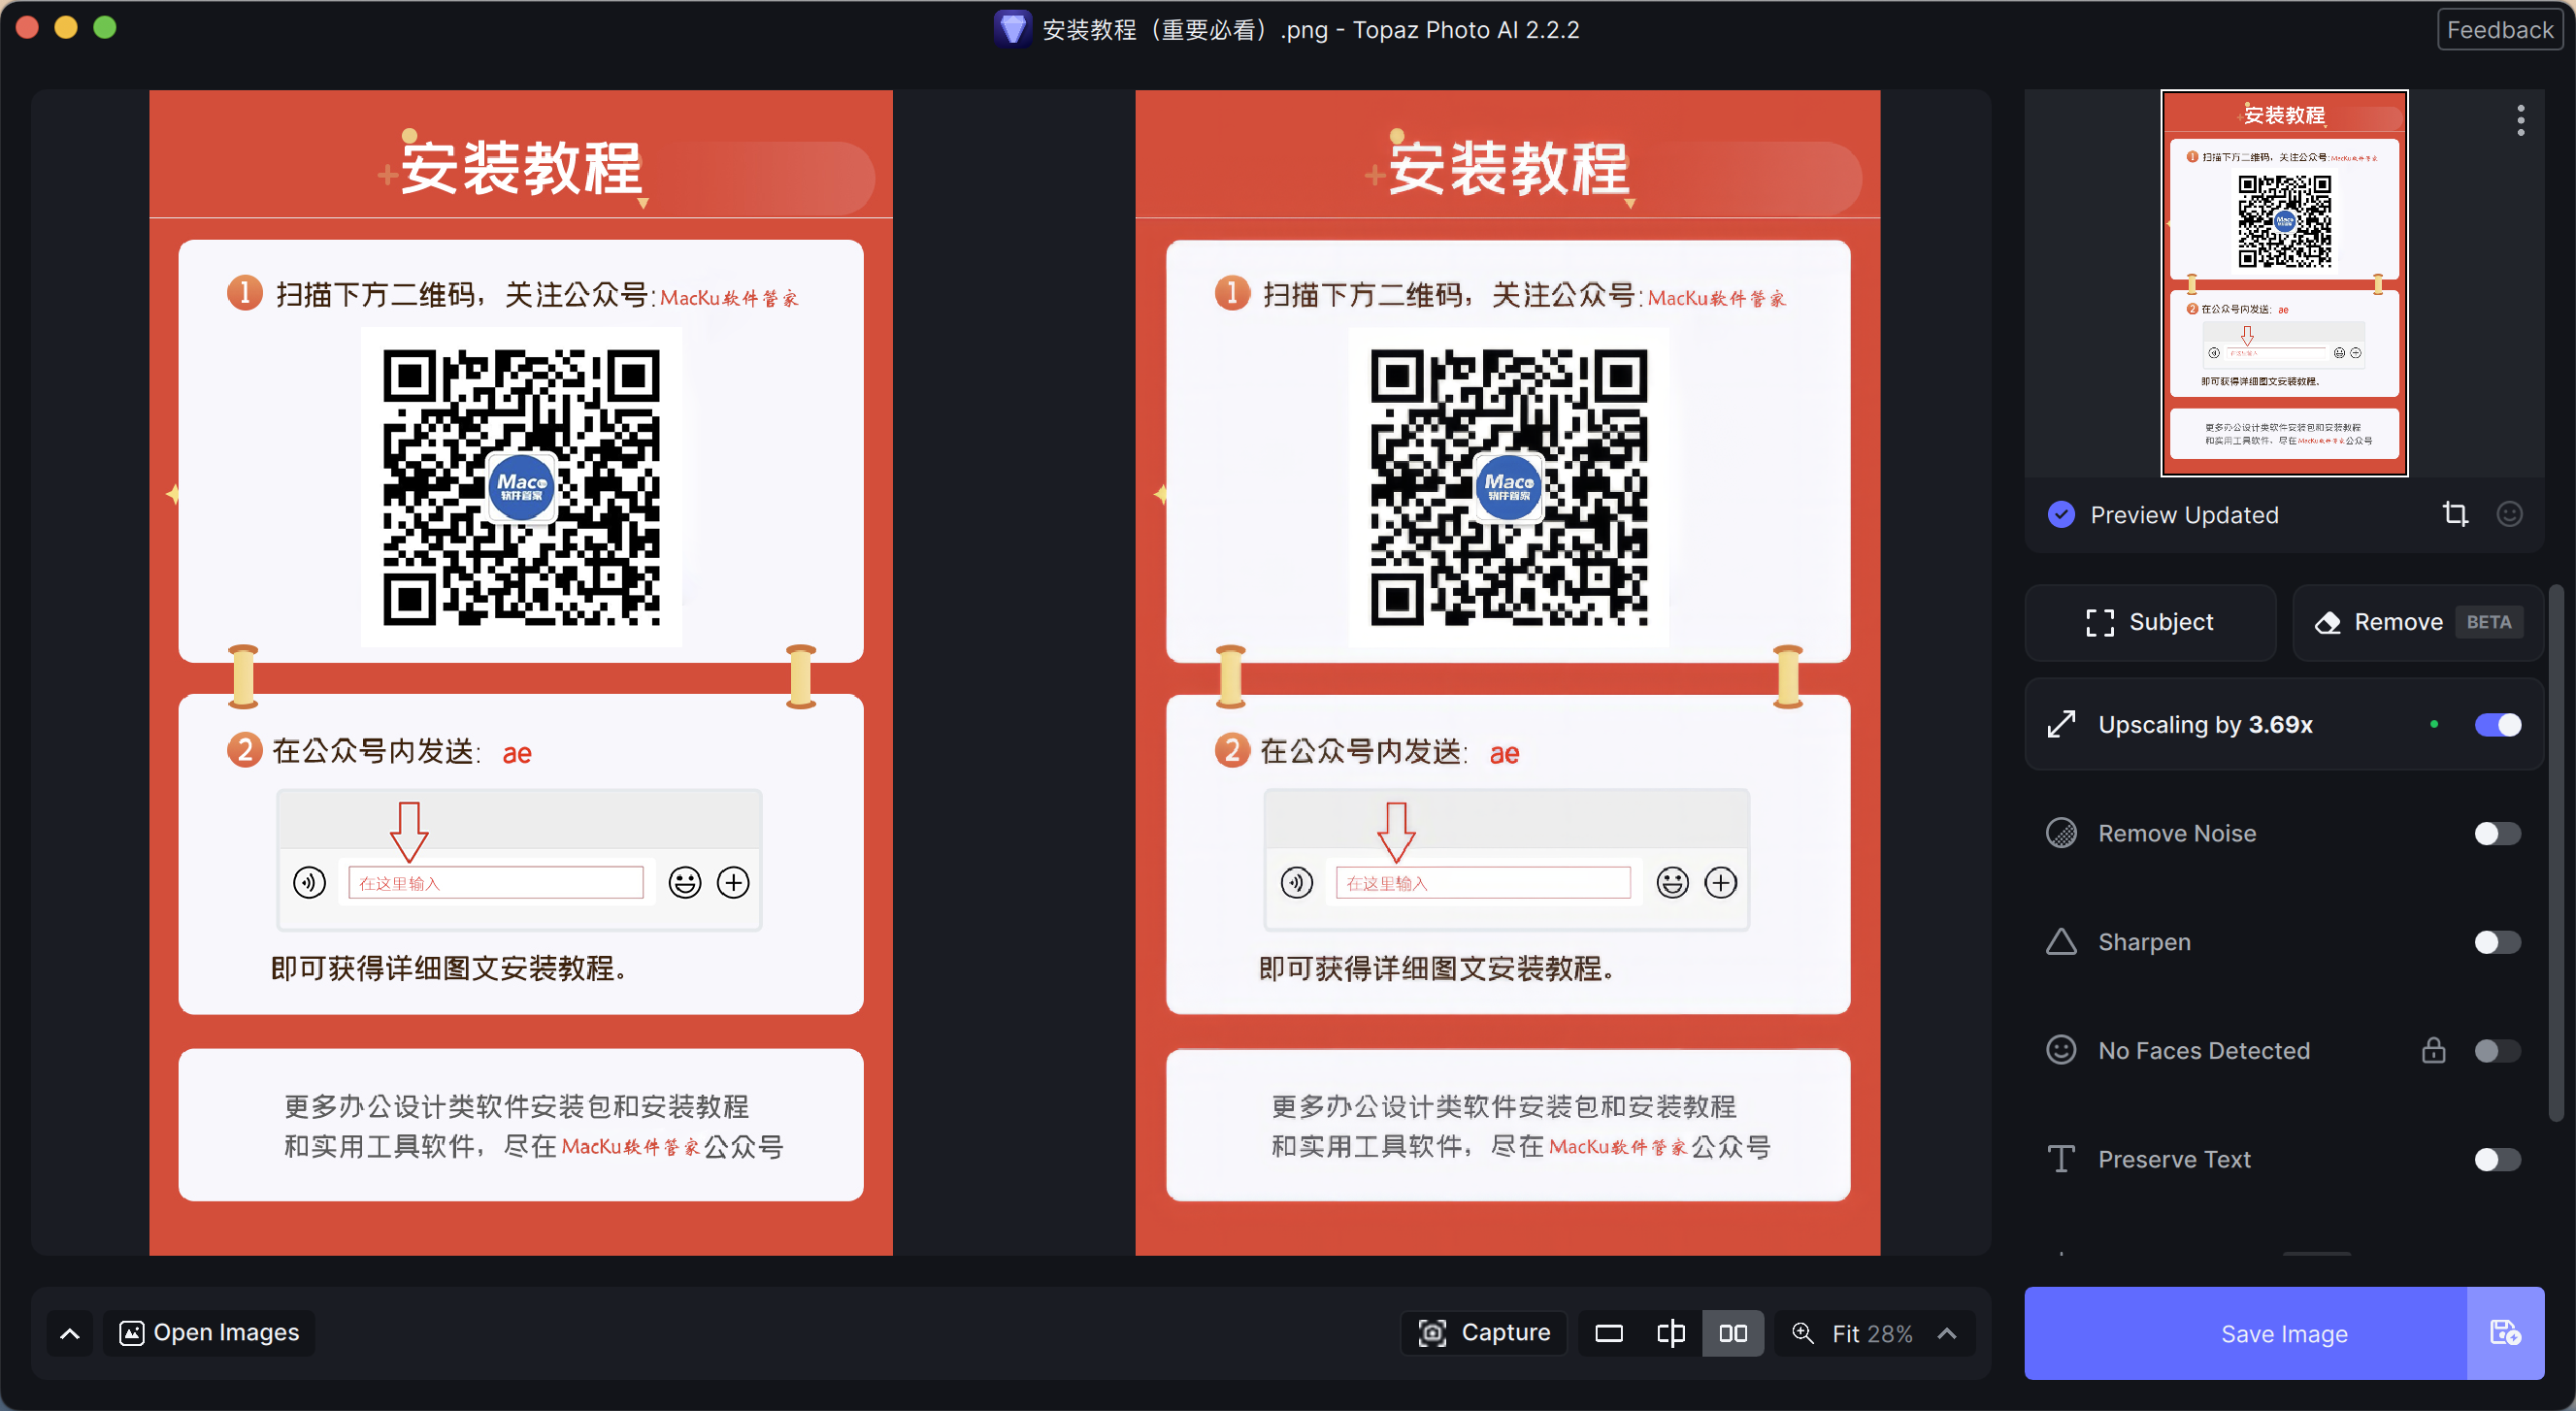This screenshot has height=1411, width=2576.
Task: Click the Topaz Photo AI title bar icon
Action: pyautogui.click(x=1012, y=29)
